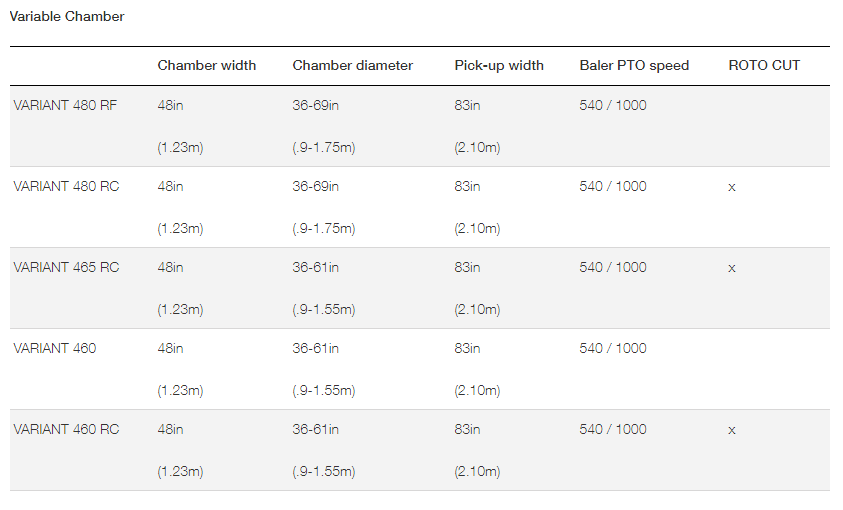Select the VARIANT 460 RC row label

click(66, 429)
